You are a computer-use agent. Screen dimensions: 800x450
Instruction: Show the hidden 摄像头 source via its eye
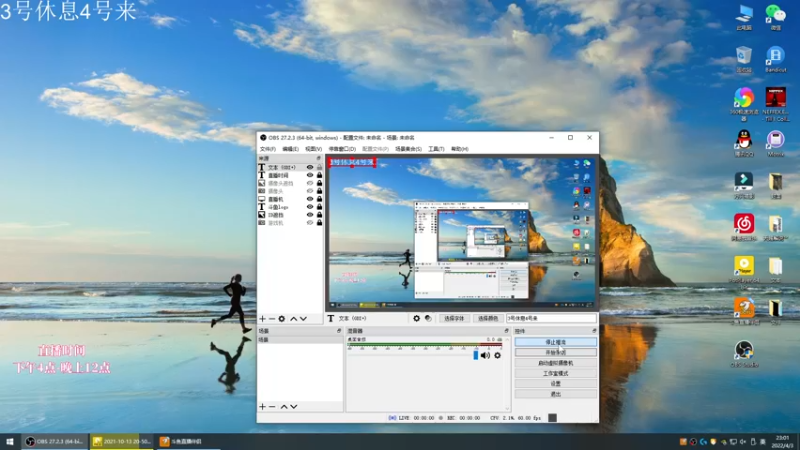(x=310, y=191)
